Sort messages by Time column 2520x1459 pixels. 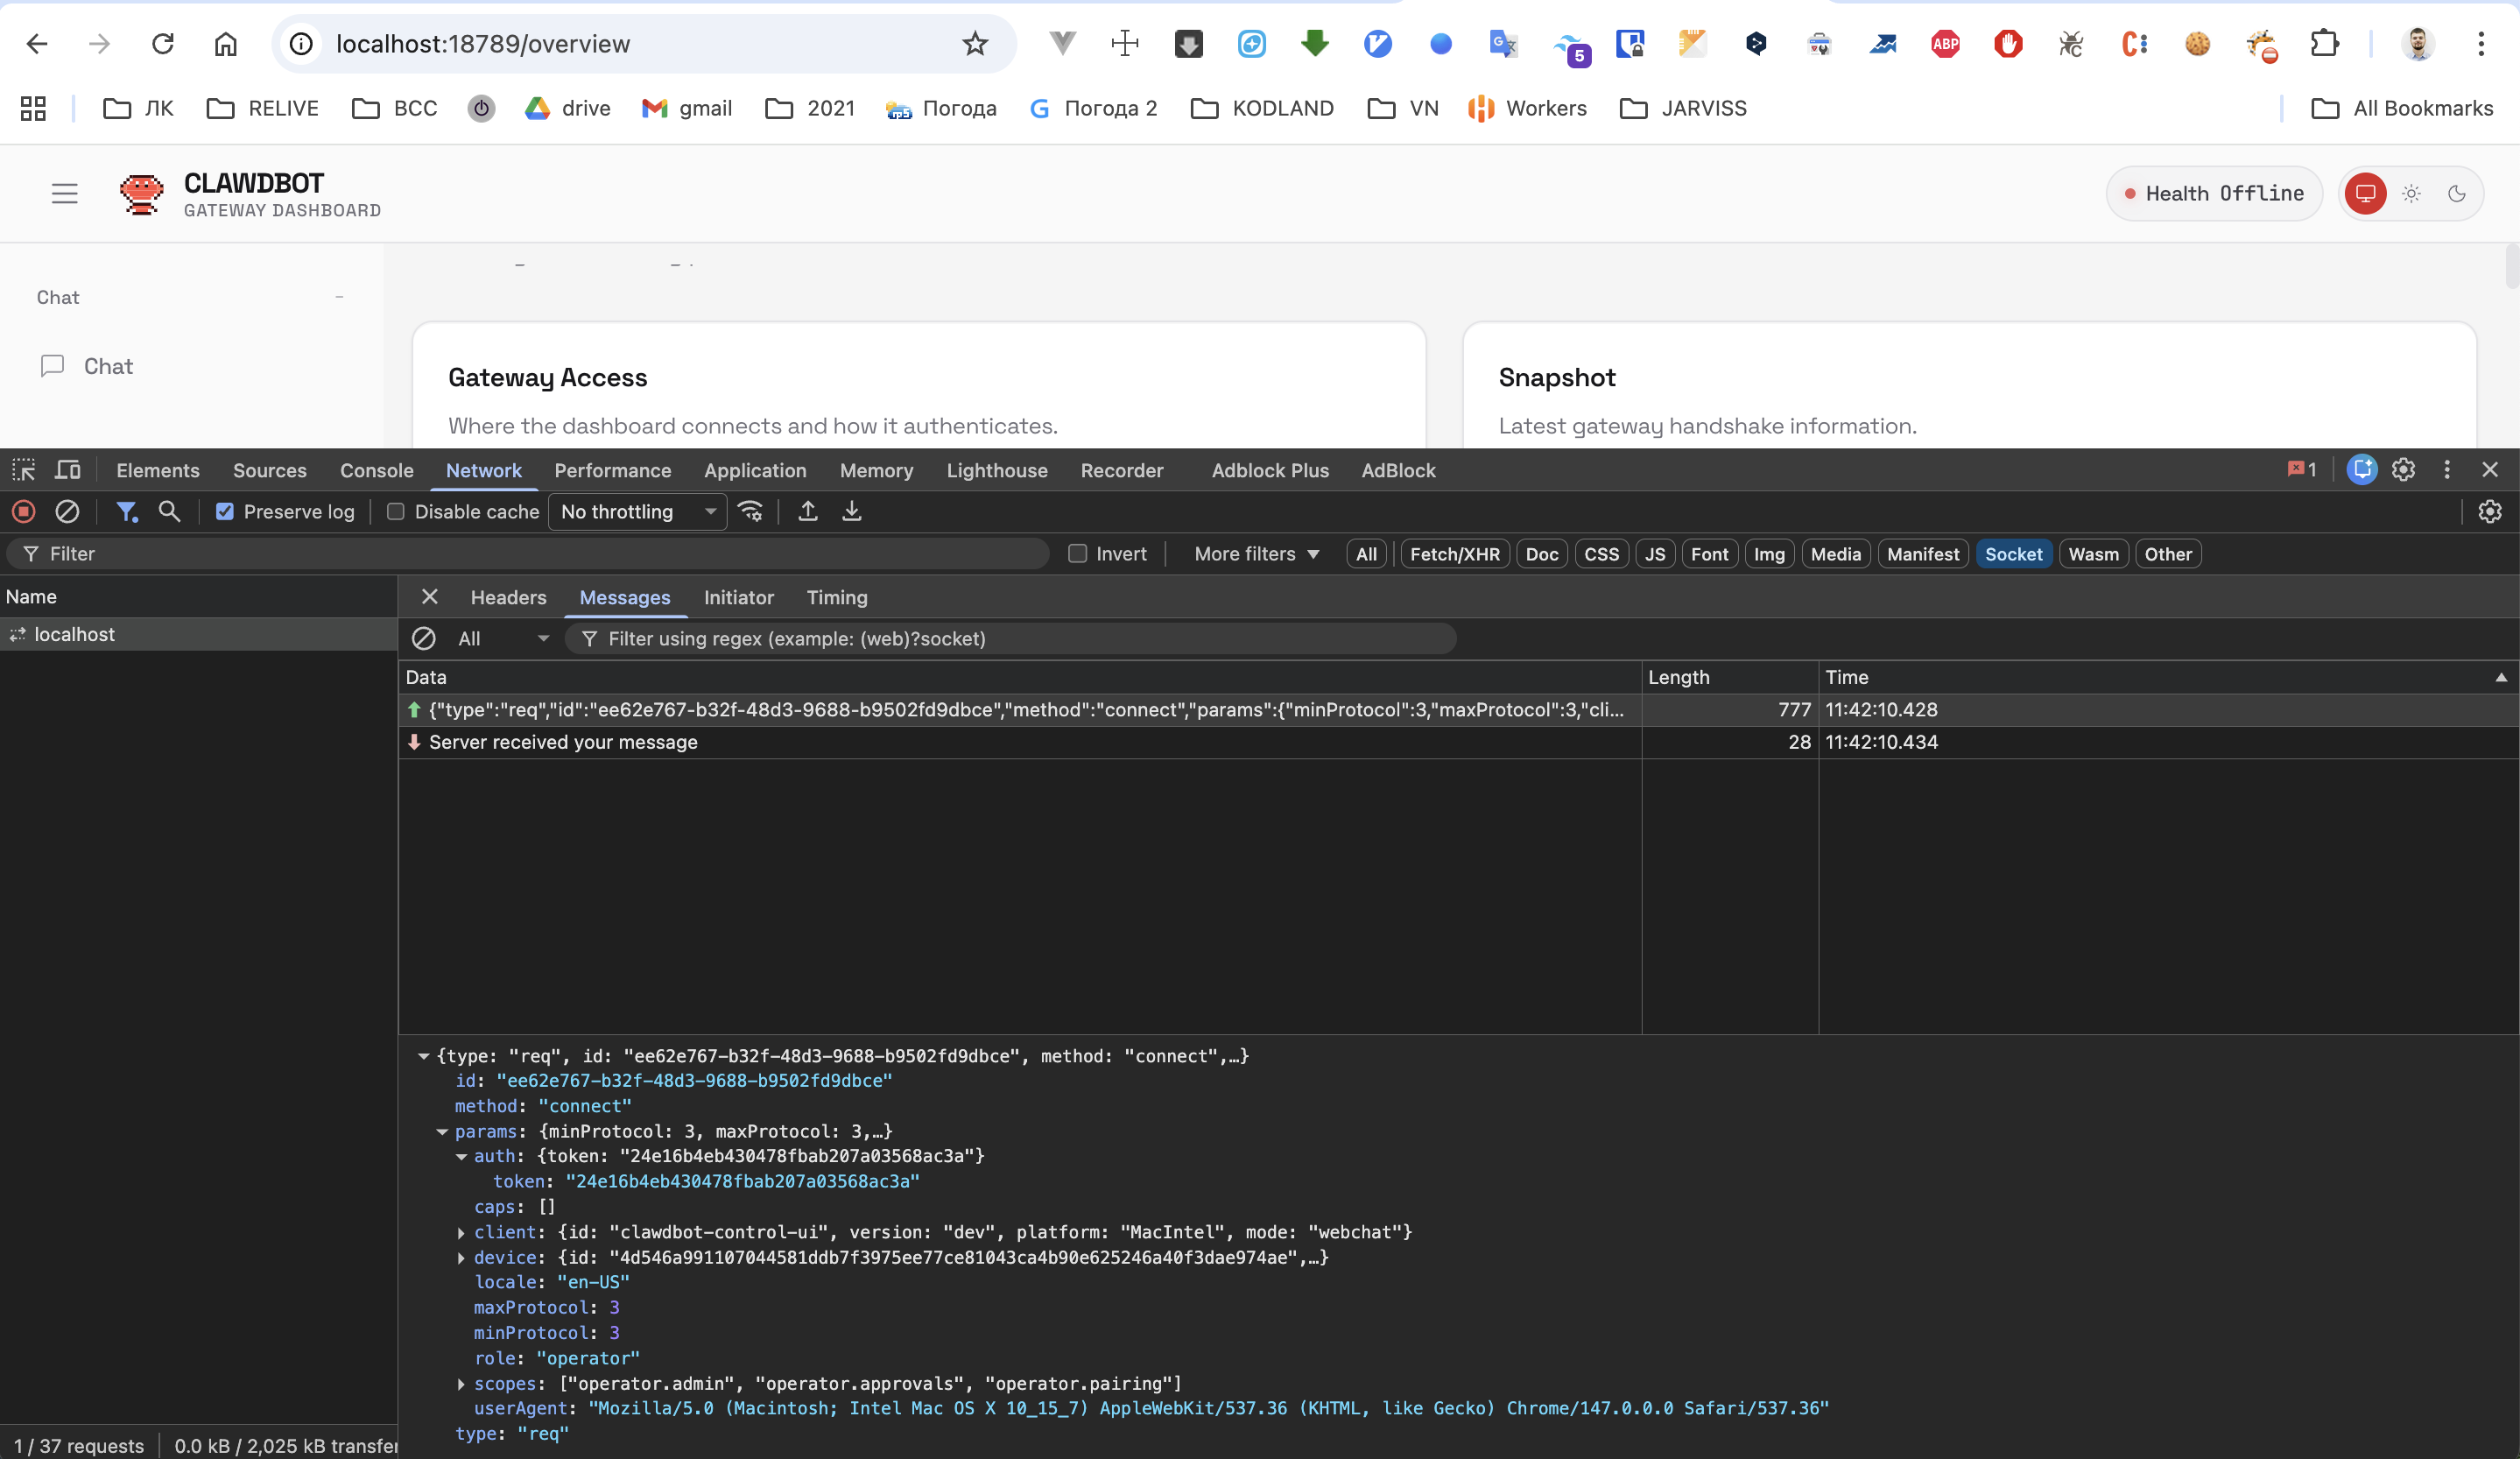click(2167, 677)
